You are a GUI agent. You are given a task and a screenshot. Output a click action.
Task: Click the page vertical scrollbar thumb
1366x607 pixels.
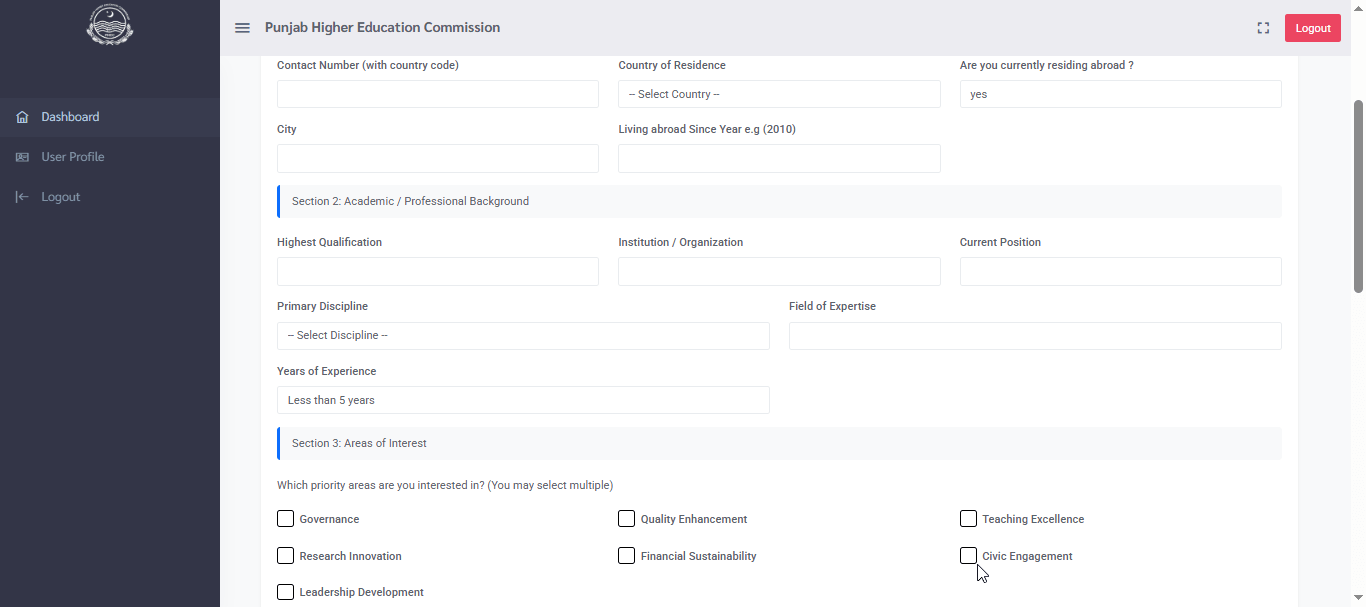pyautogui.click(x=1358, y=196)
